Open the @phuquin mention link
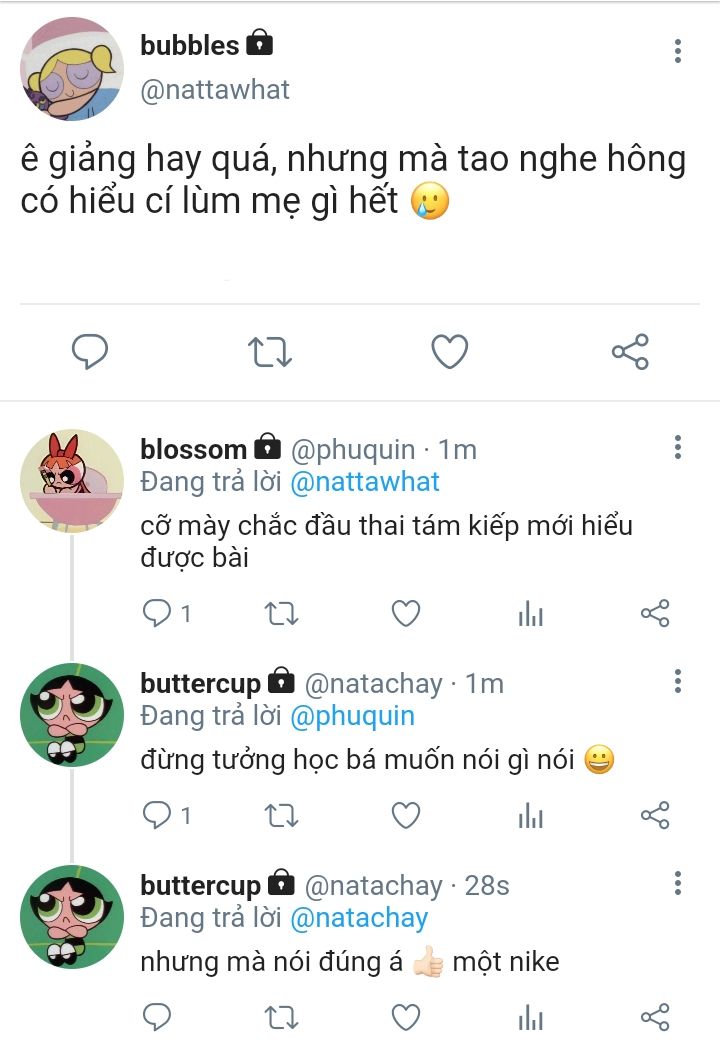 pos(352,716)
